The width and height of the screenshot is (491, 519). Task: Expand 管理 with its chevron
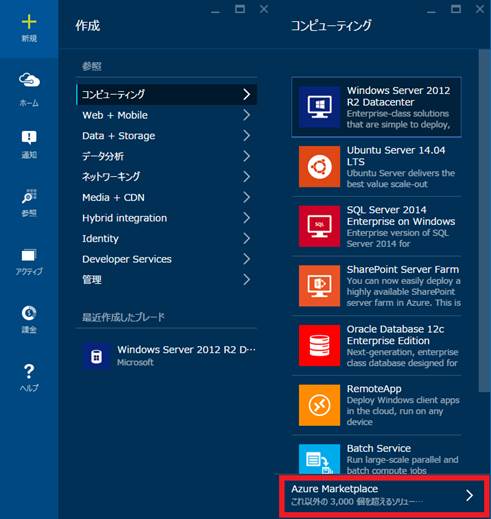[x=246, y=280]
